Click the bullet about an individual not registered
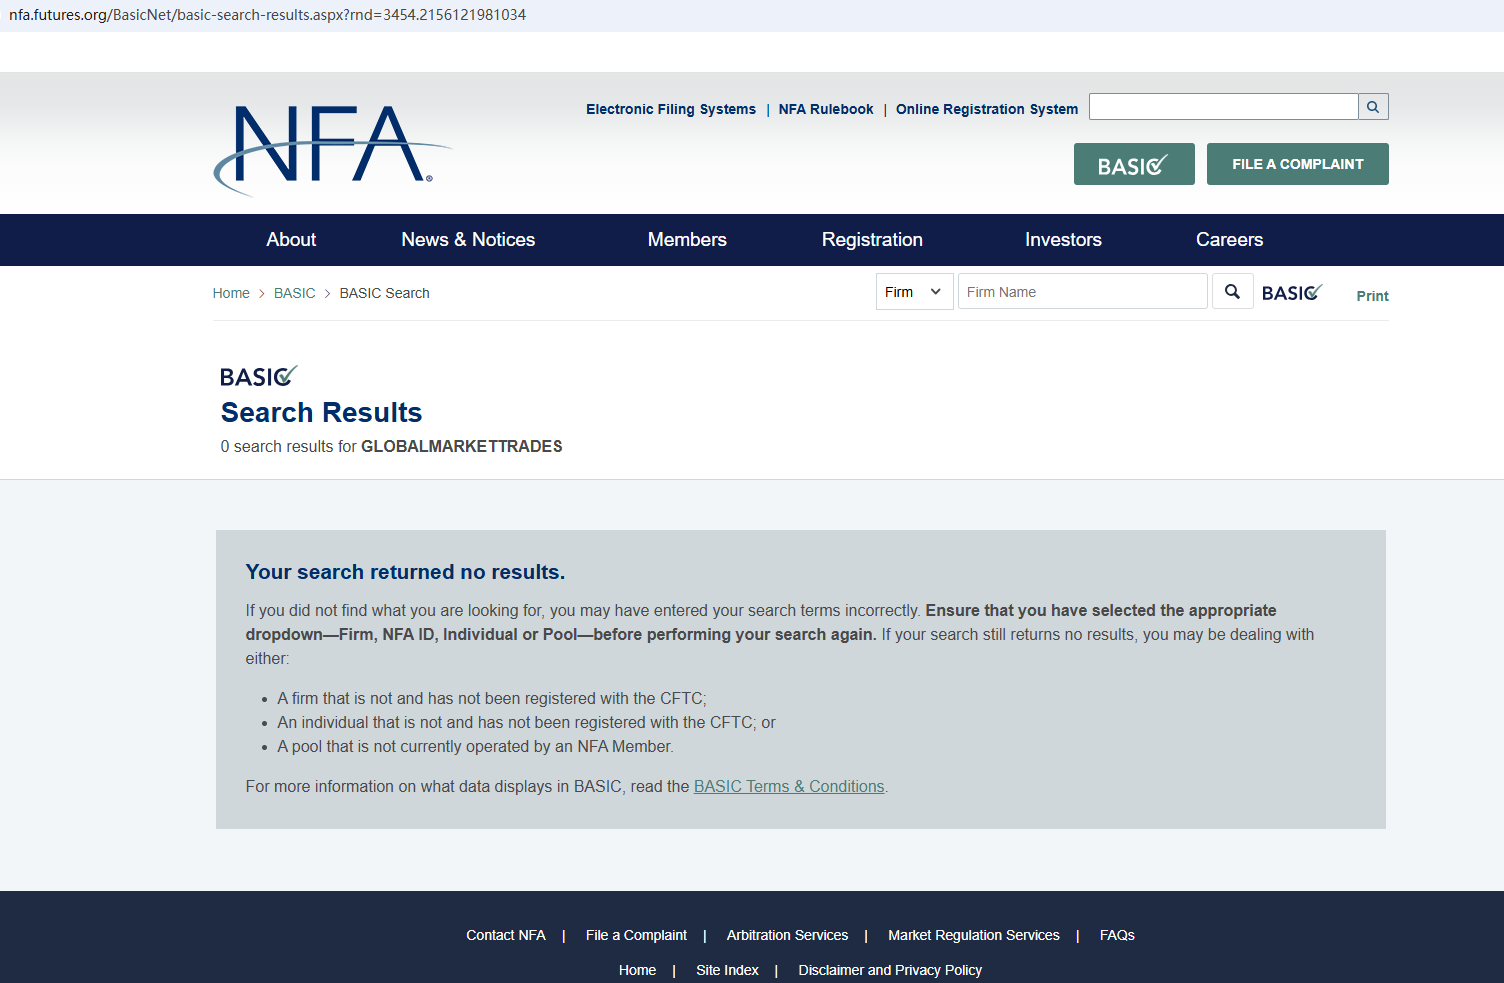 (x=526, y=723)
